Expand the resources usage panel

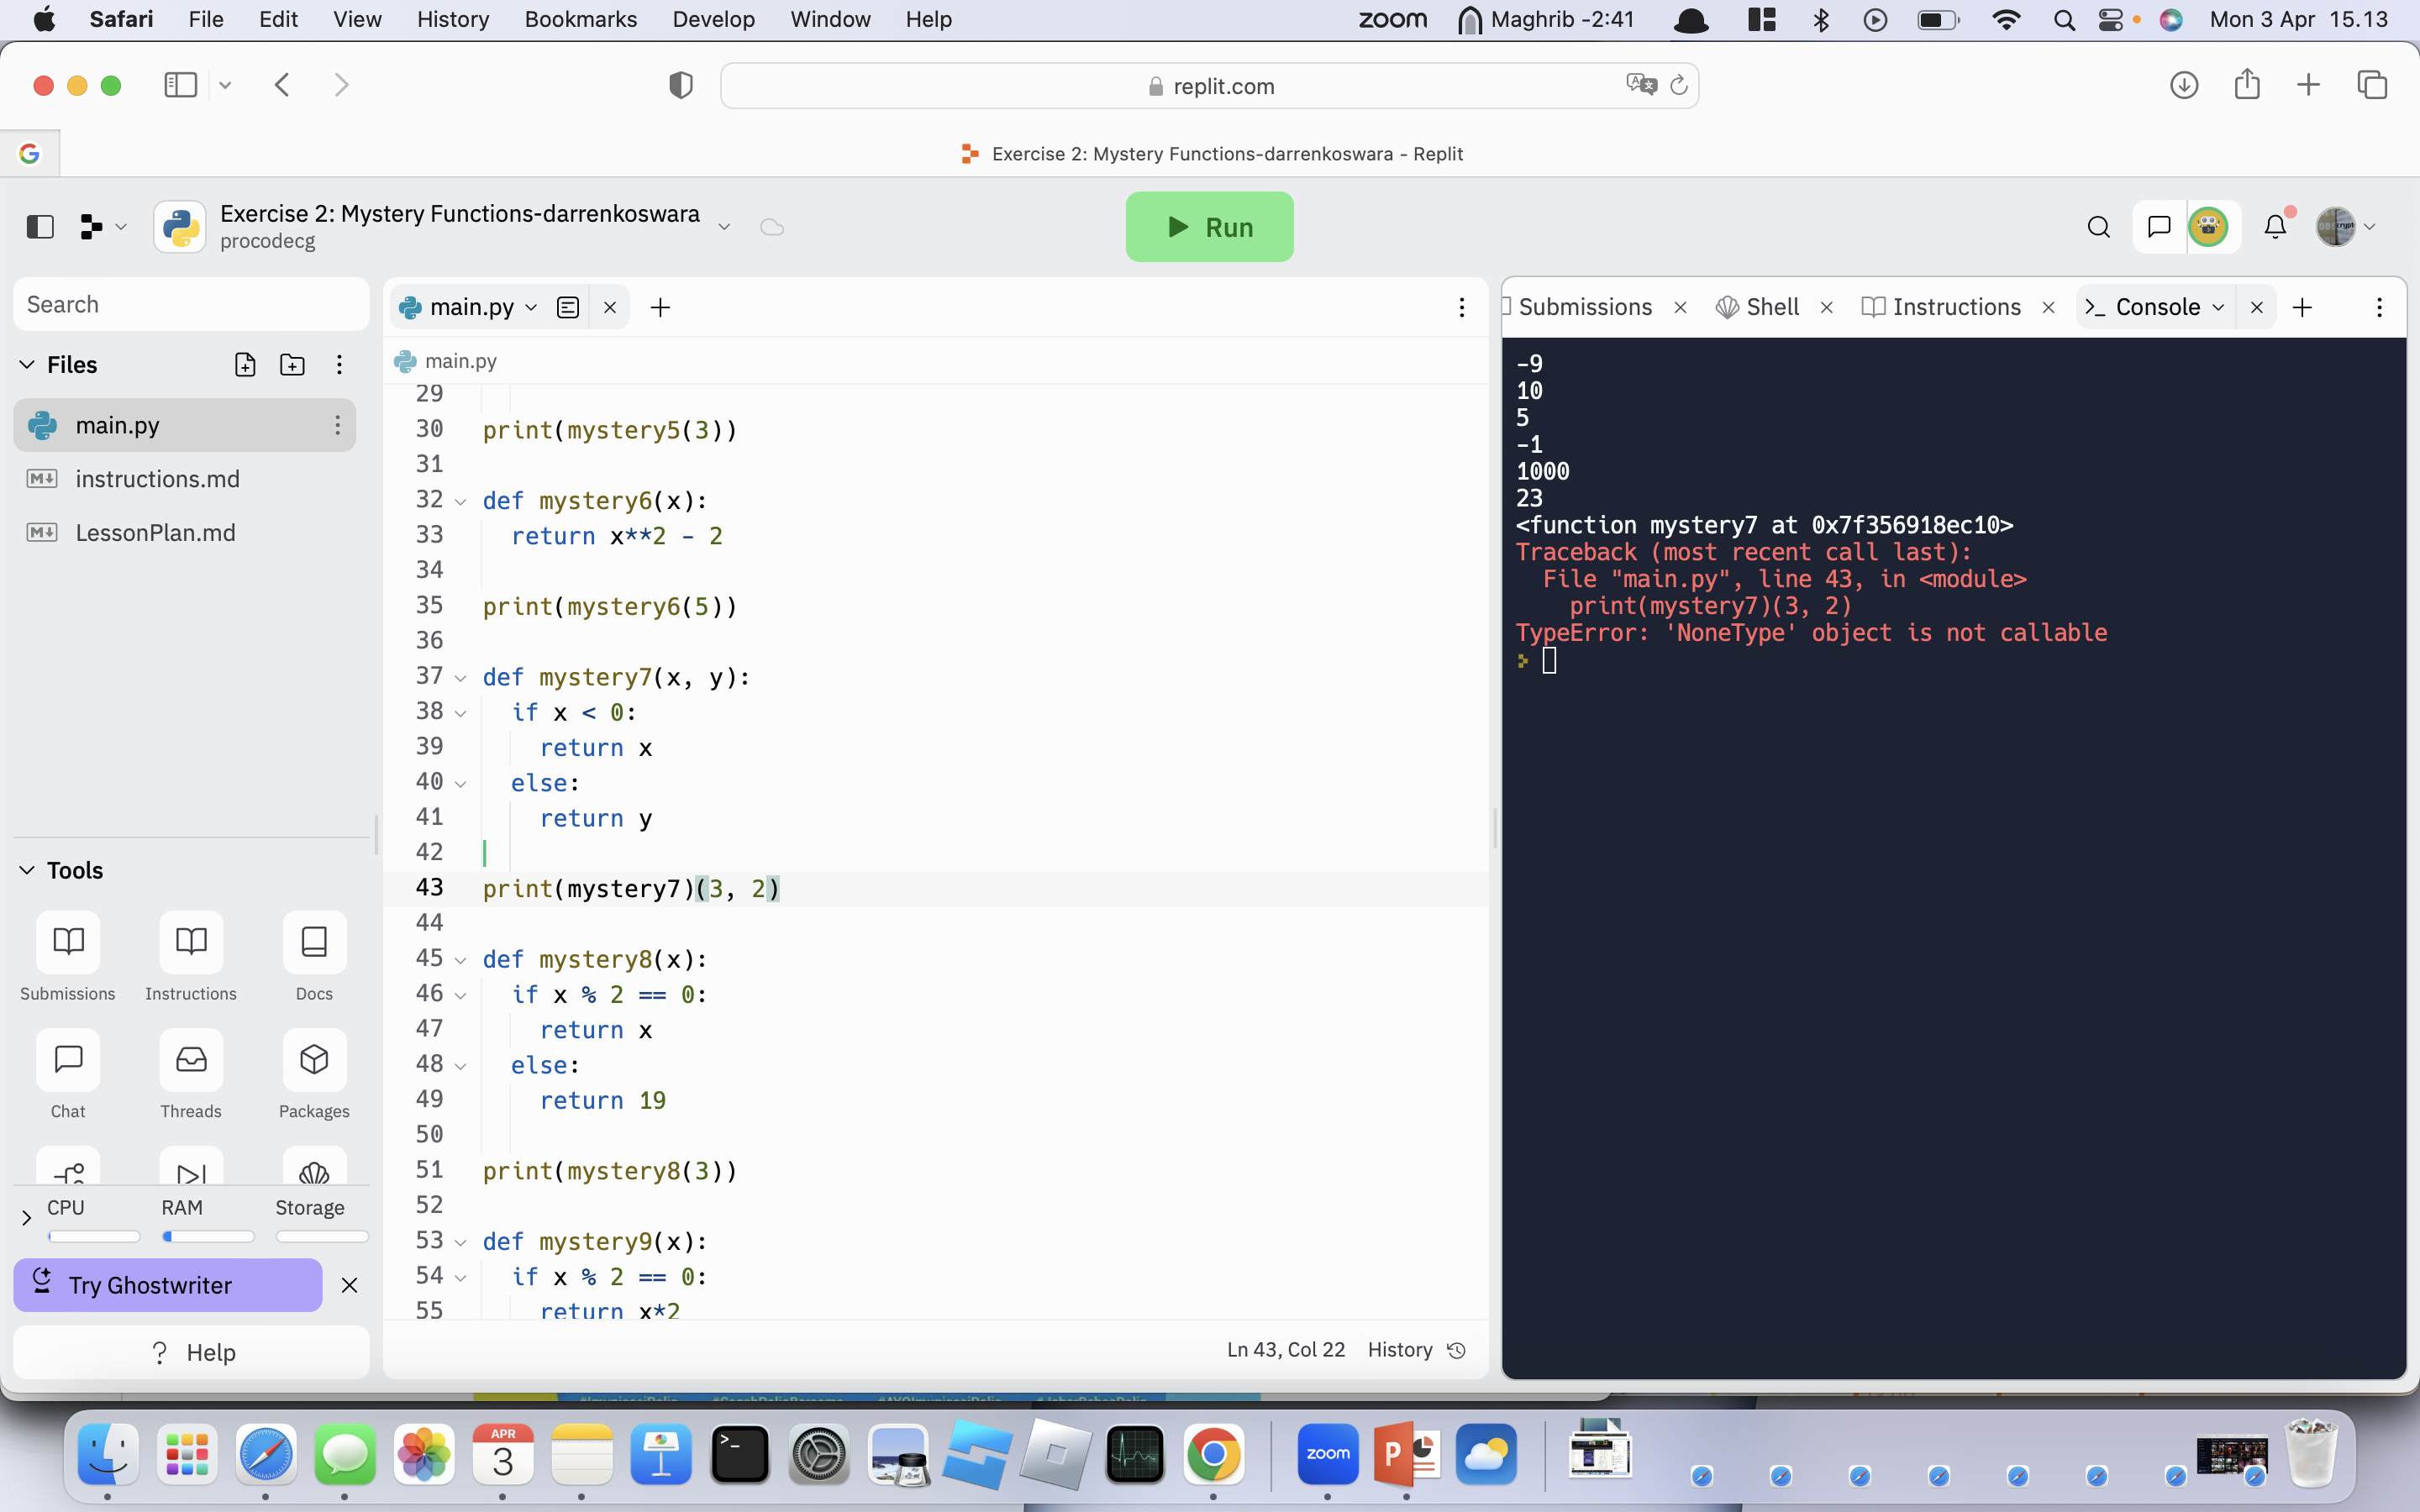point(27,1217)
